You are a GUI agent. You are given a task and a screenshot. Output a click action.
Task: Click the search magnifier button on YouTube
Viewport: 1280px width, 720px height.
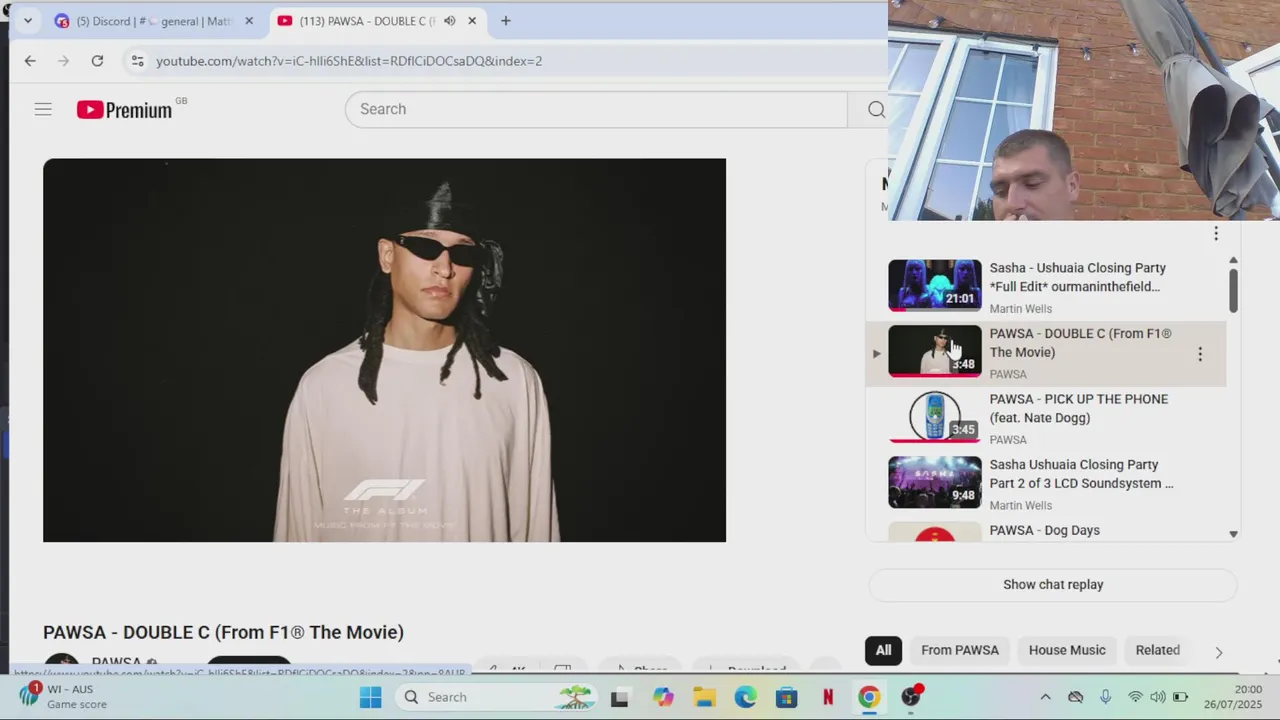pyautogui.click(x=876, y=109)
